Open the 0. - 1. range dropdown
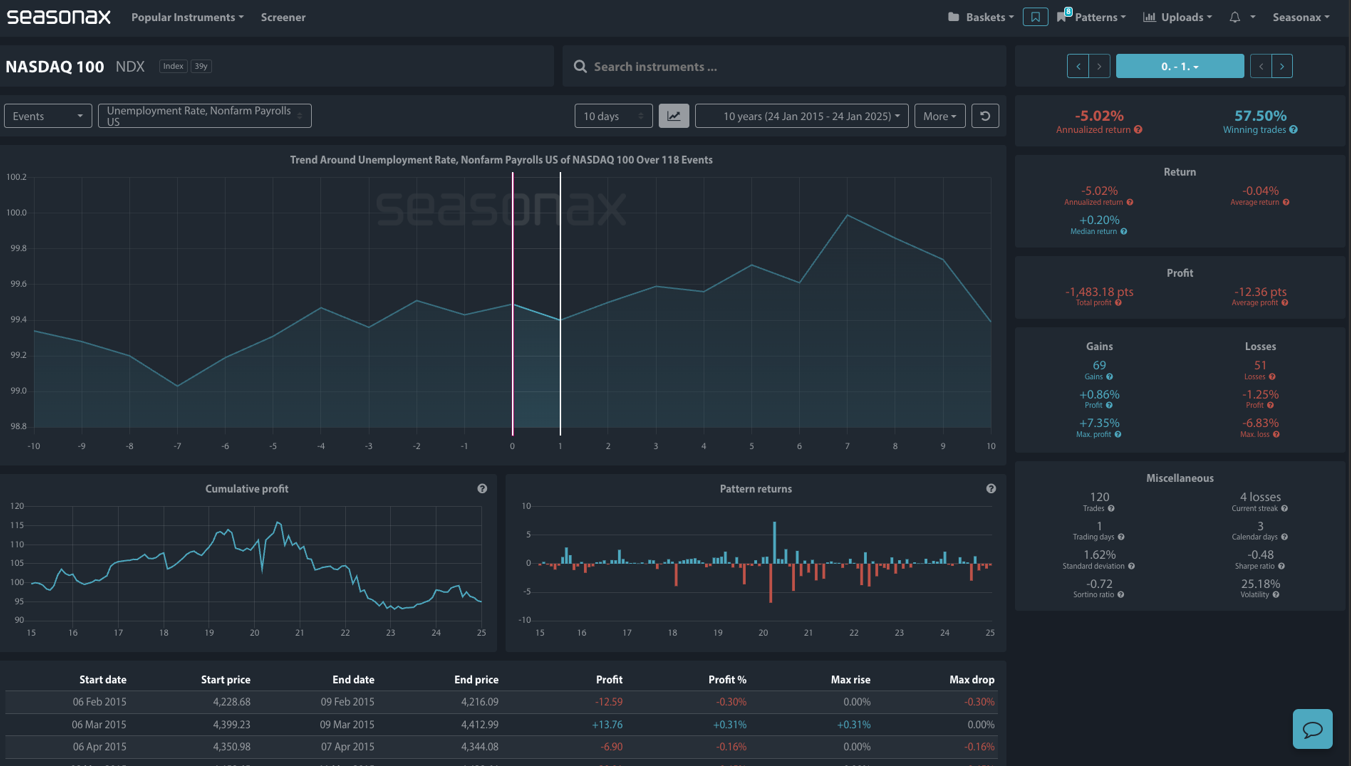Screen dimensions: 1352x767 tap(1180, 66)
